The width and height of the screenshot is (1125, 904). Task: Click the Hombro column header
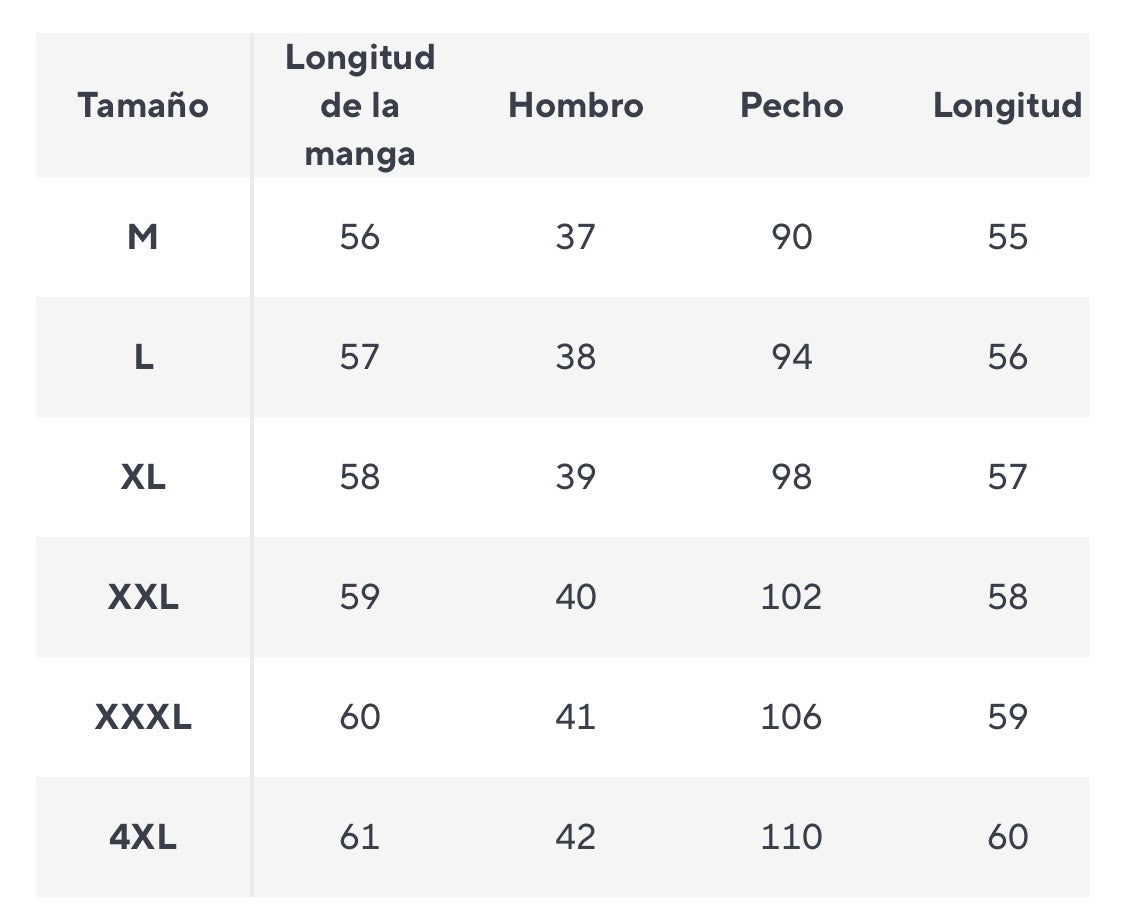tap(576, 106)
